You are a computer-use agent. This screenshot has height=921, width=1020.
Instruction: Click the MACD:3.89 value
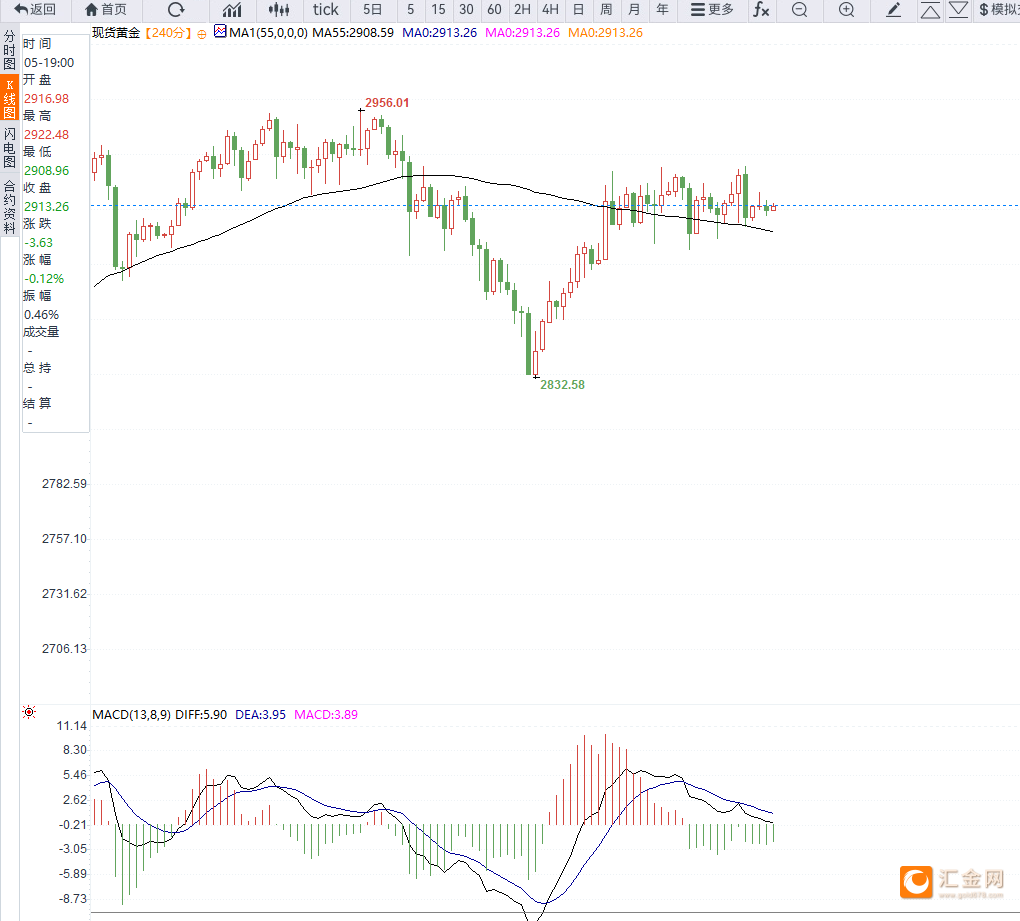[x=326, y=714]
